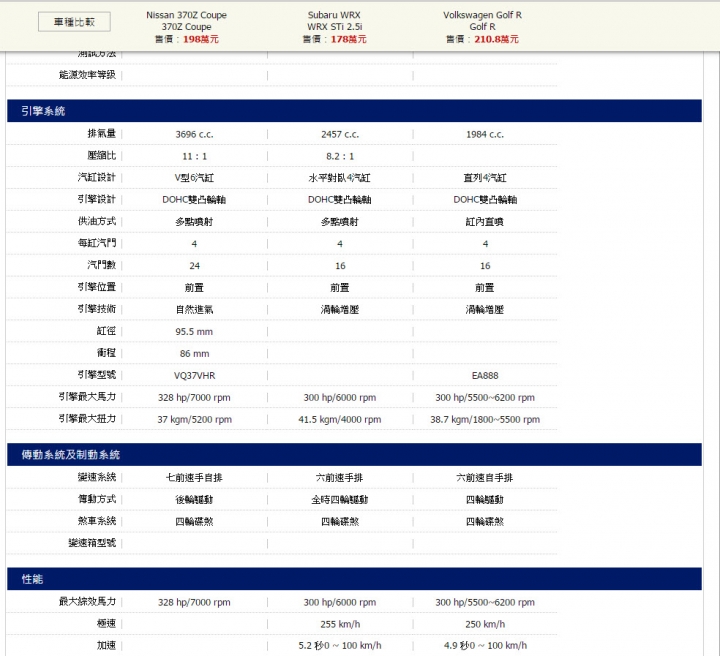
Task: Select the 水平對臥4汽缸 cell
Action: 340,178
